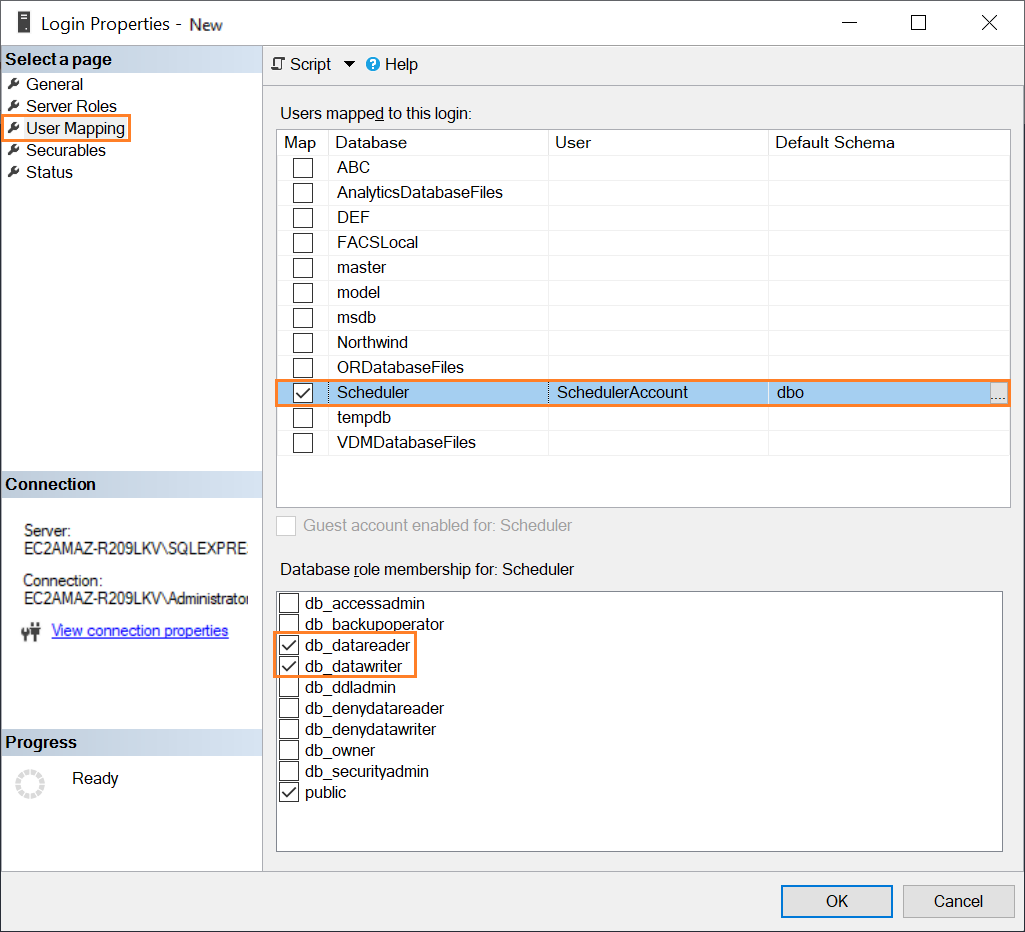
Task: Click the blue Help question-mark icon
Action: (373, 64)
